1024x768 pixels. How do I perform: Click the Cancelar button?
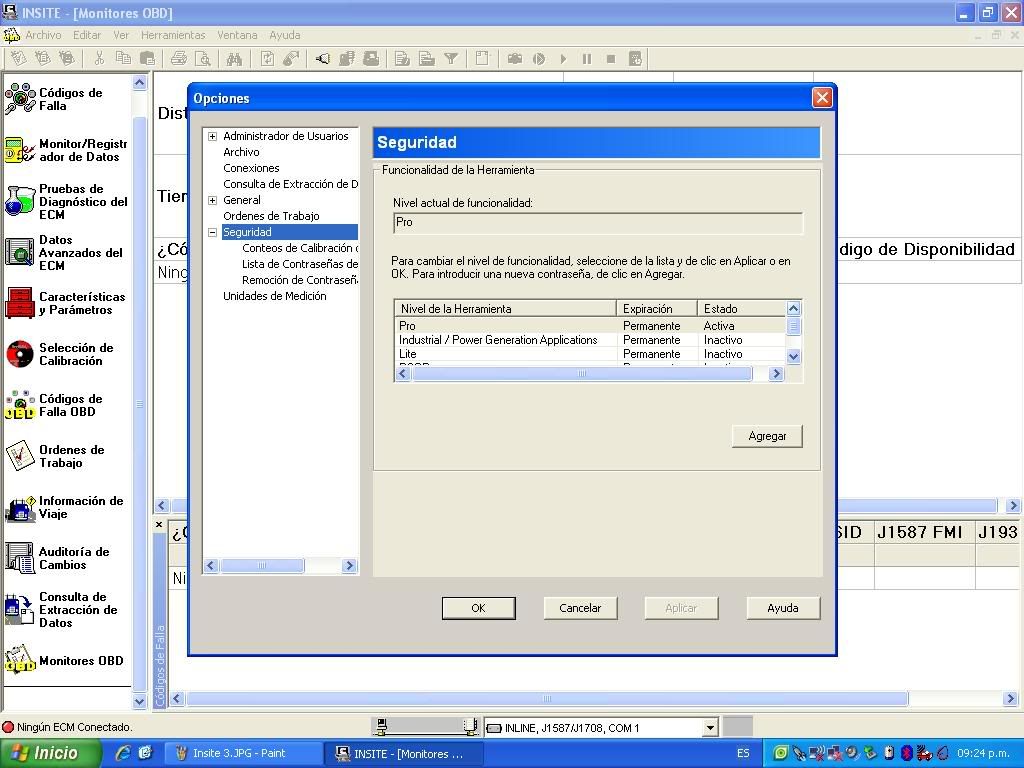(x=580, y=608)
